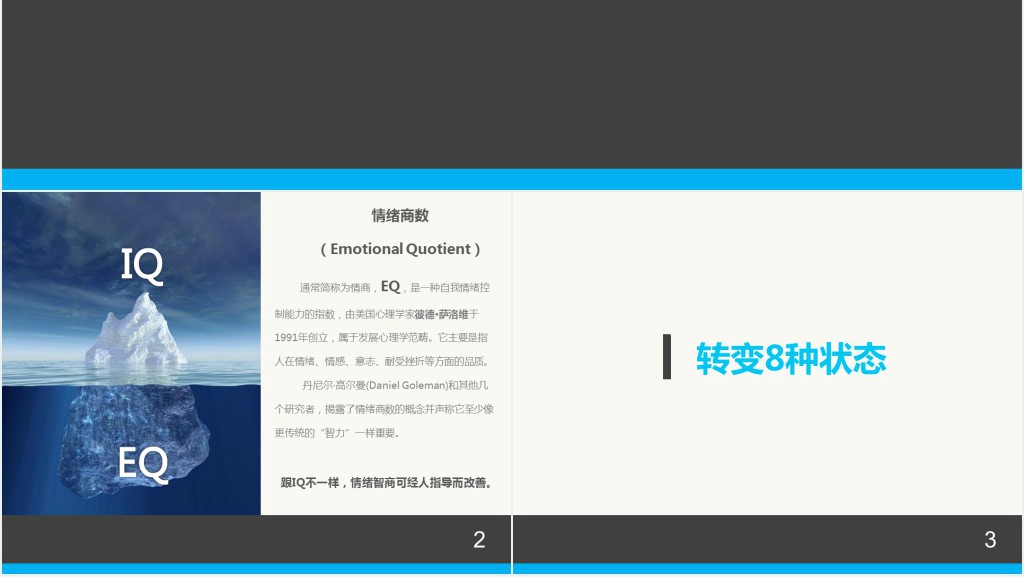Click the bold EQ in the paragraph
Image resolution: width=1024 pixels, height=577 pixels.
[390, 287]
